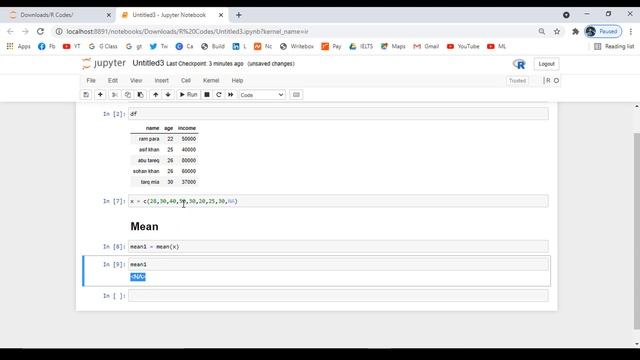Screen dimensions: 640x360
Task: Close the Downloads/R Codes/ tab
Action: pyautogui.click(x=109, y=15)
